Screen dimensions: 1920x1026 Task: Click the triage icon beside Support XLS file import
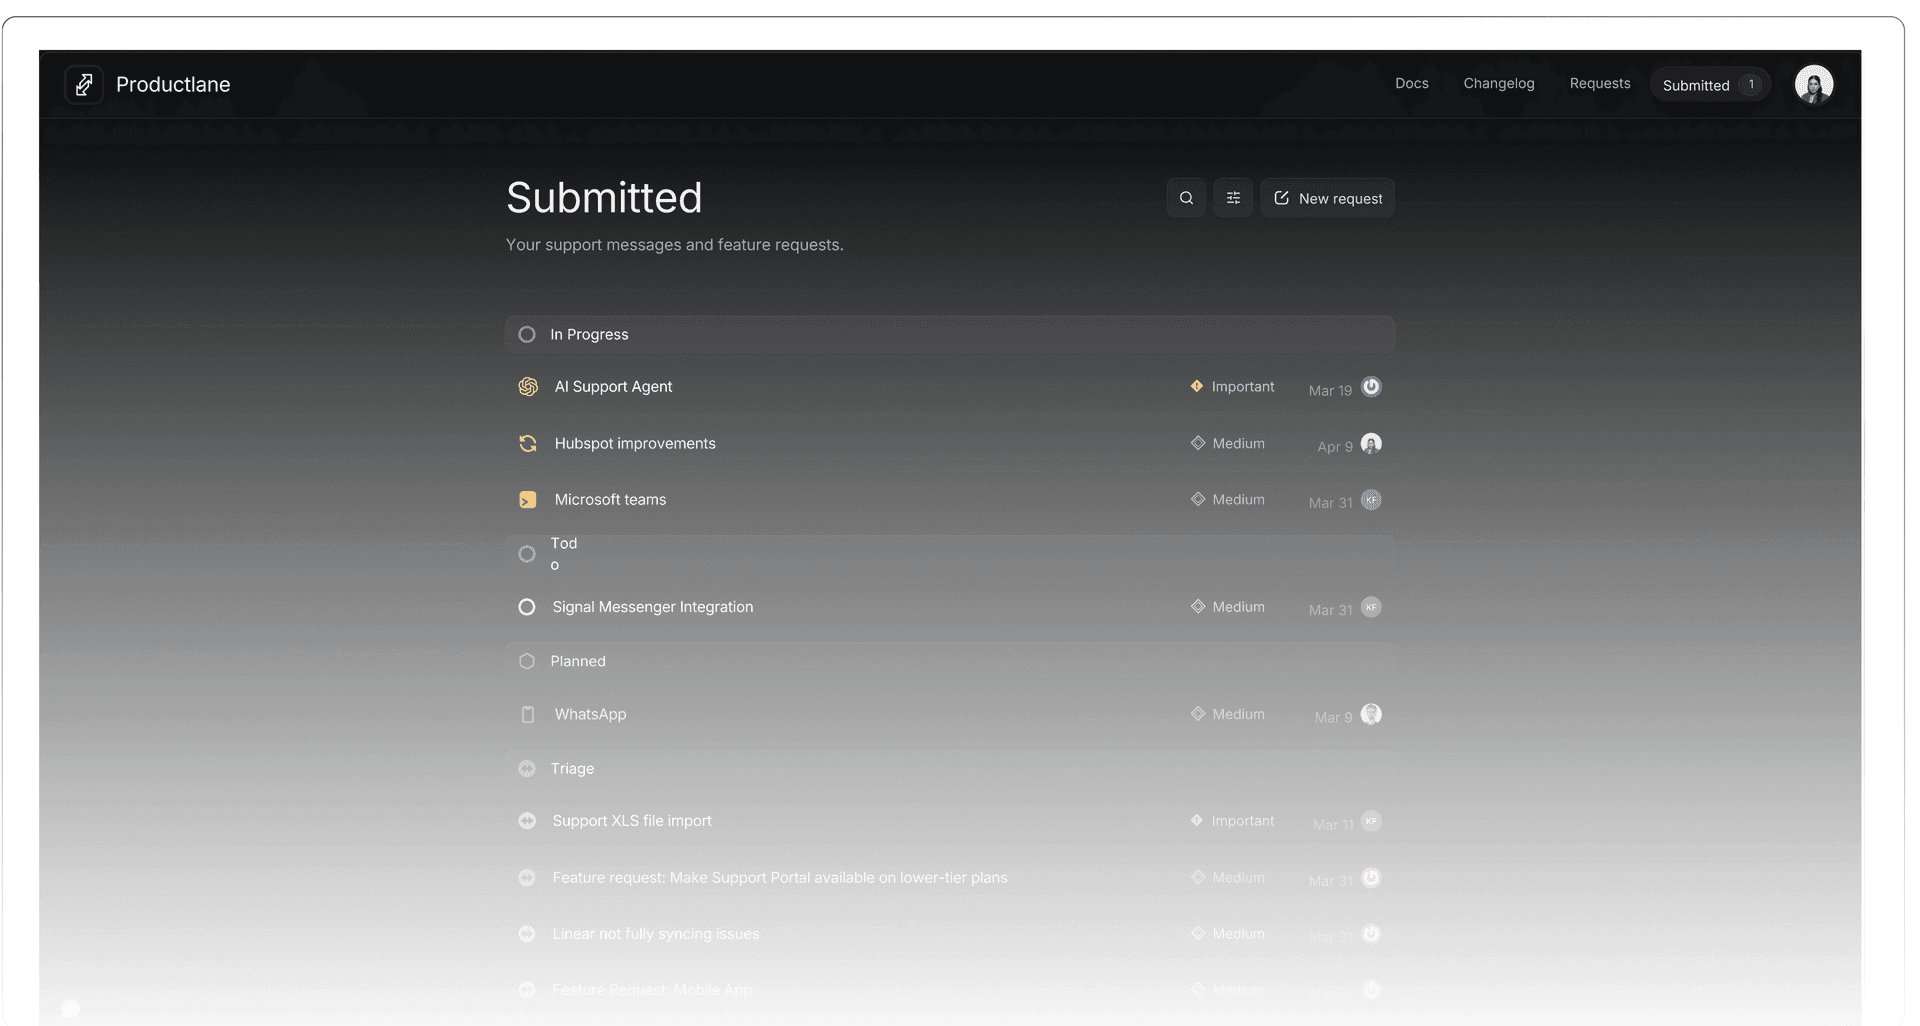point(528,820)
